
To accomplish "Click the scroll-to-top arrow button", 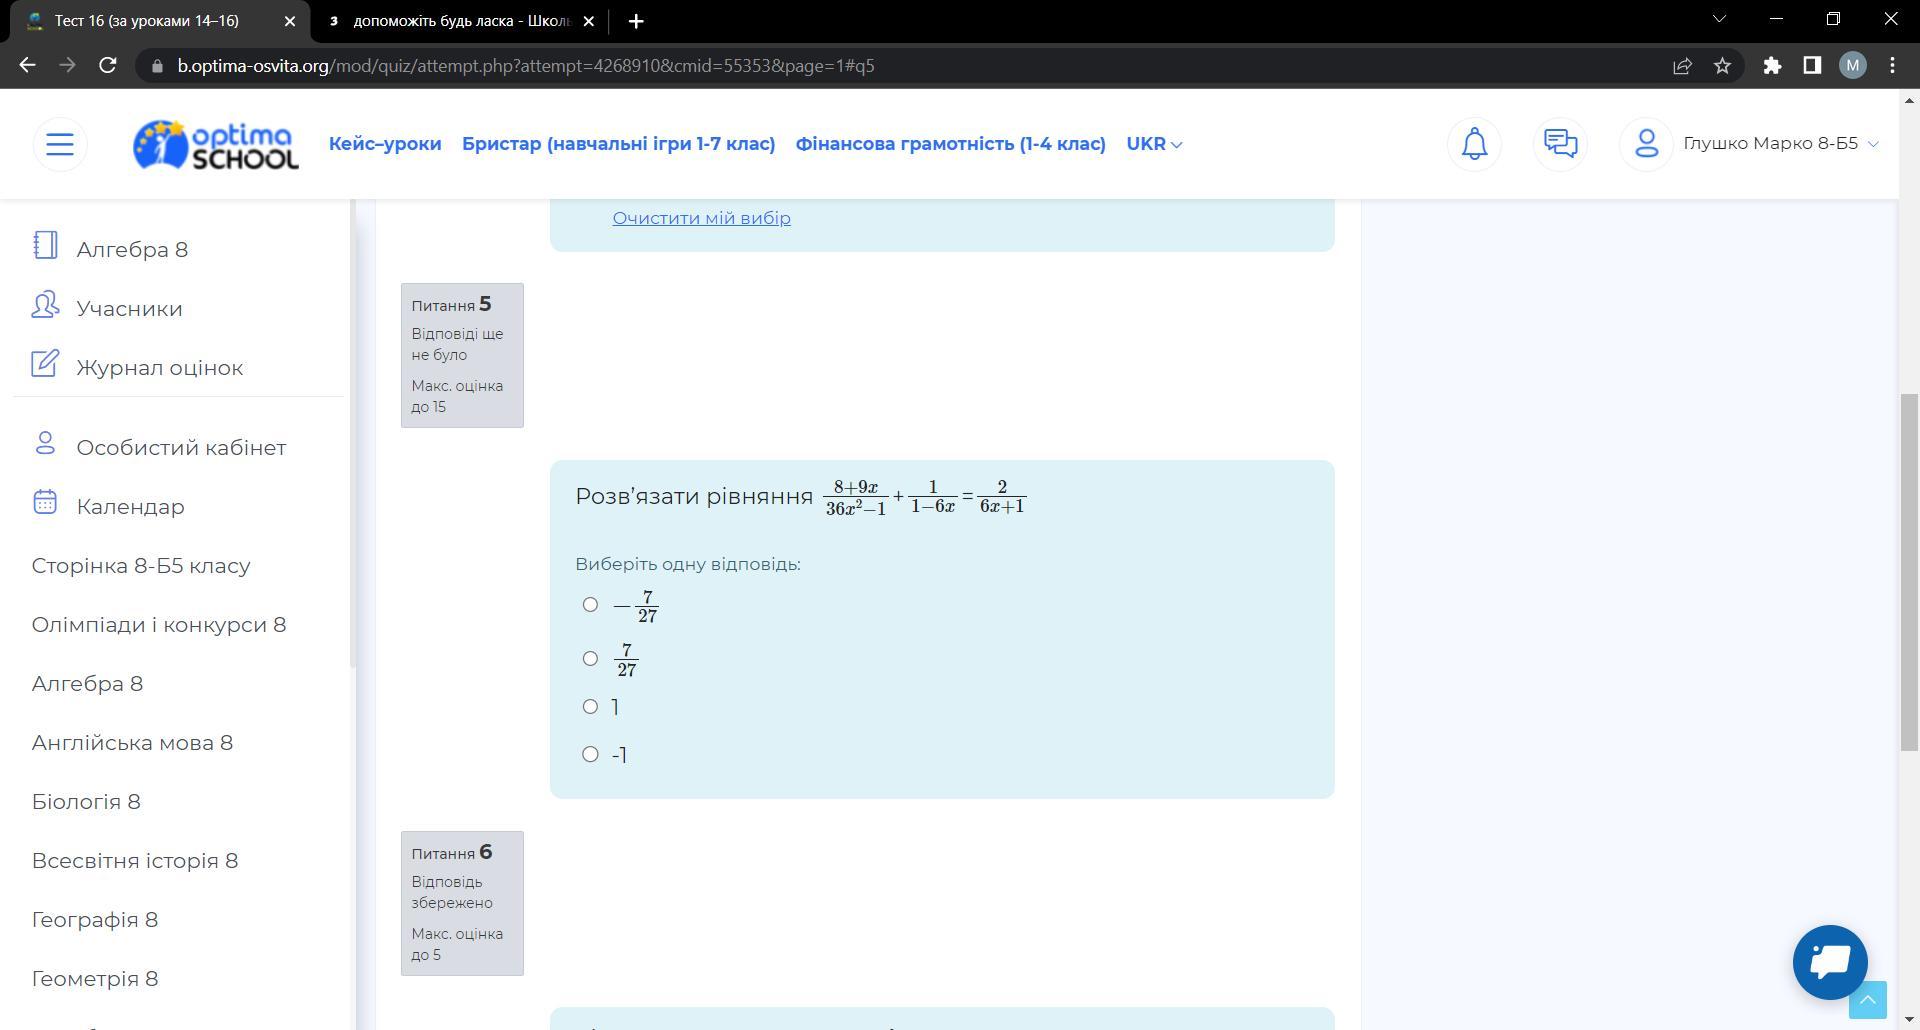I will click(x=1867, y=999).
